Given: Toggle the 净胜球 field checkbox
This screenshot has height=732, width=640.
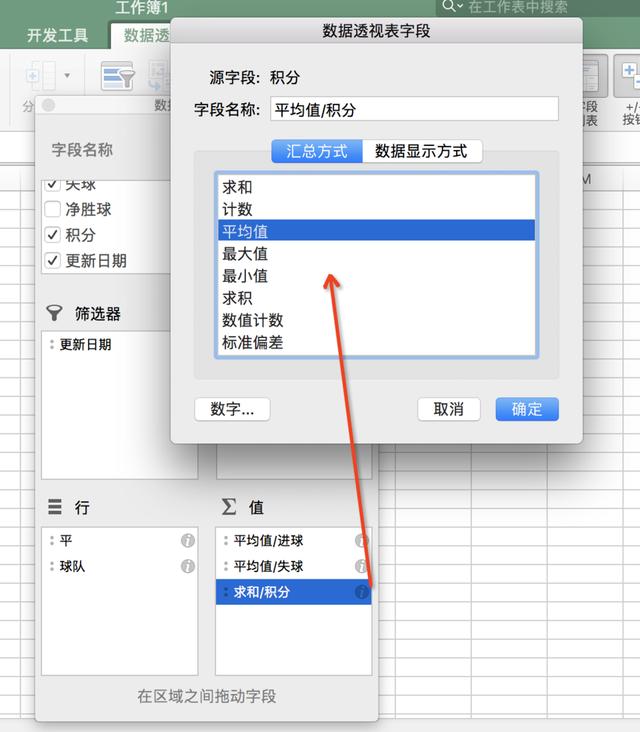Looking at the screenshot, I should [52, 209].
